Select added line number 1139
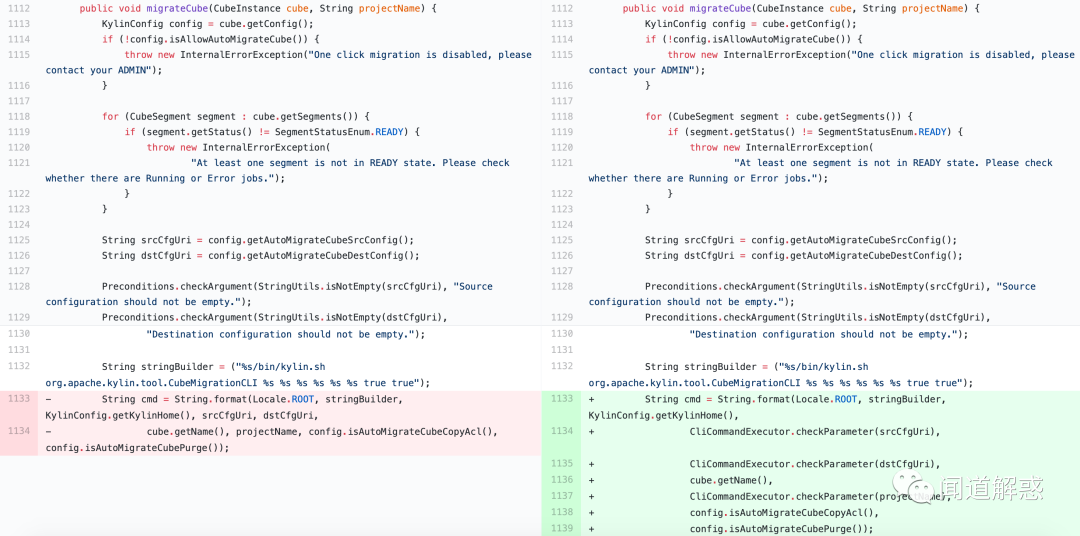 pos(562,528)
